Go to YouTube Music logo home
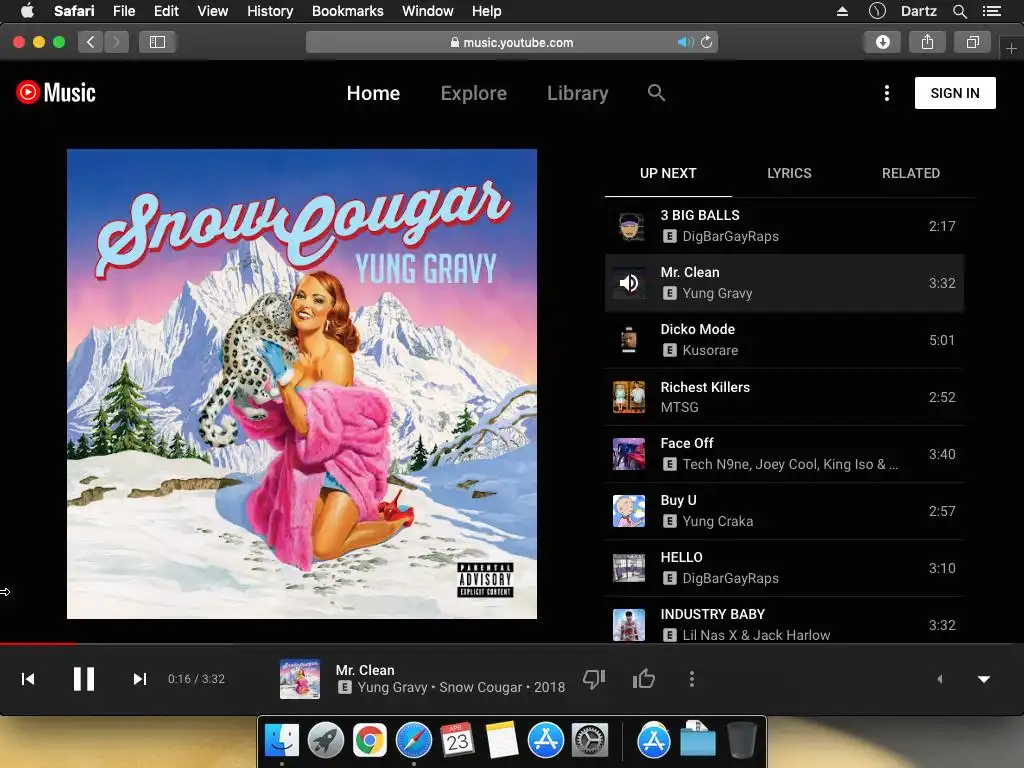The image size is (1024, 768). [x=56, y=93]
